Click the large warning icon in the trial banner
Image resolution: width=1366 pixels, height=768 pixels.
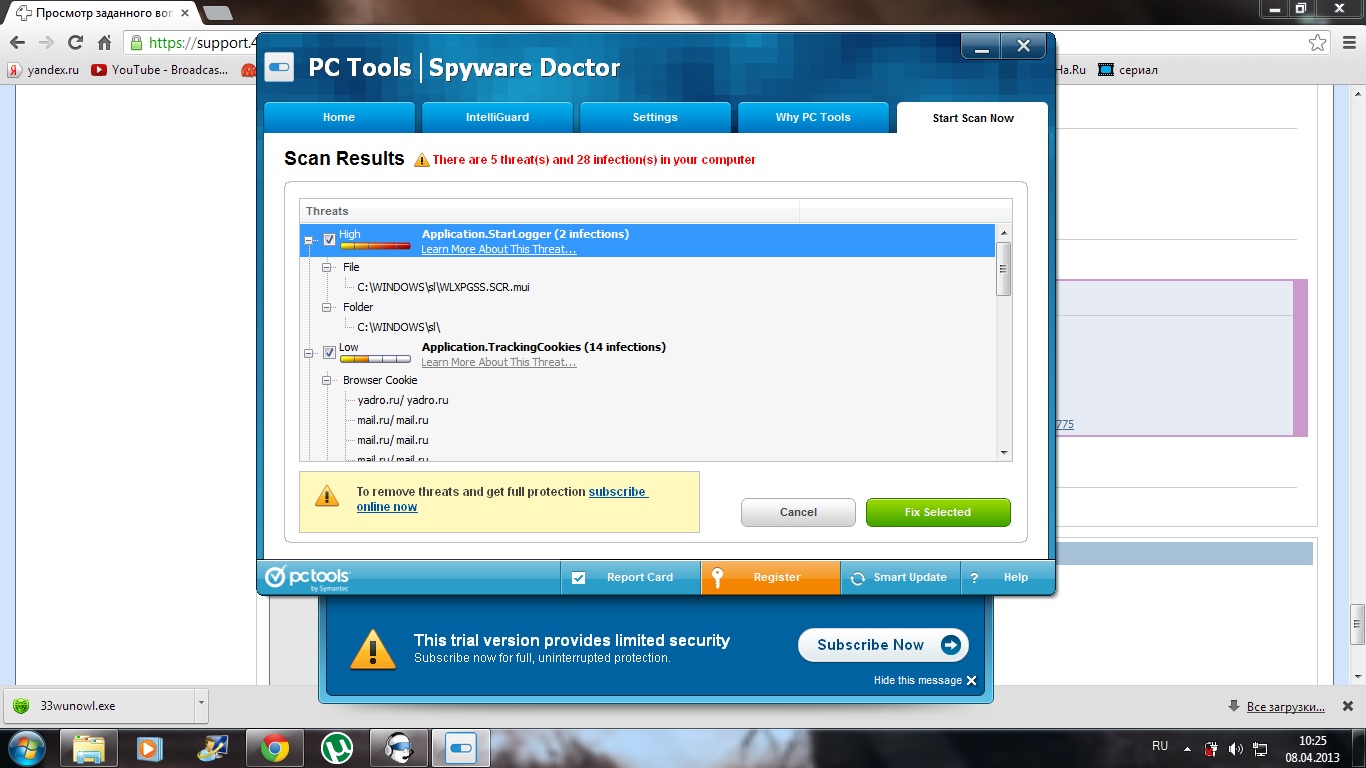coord(373,649)
